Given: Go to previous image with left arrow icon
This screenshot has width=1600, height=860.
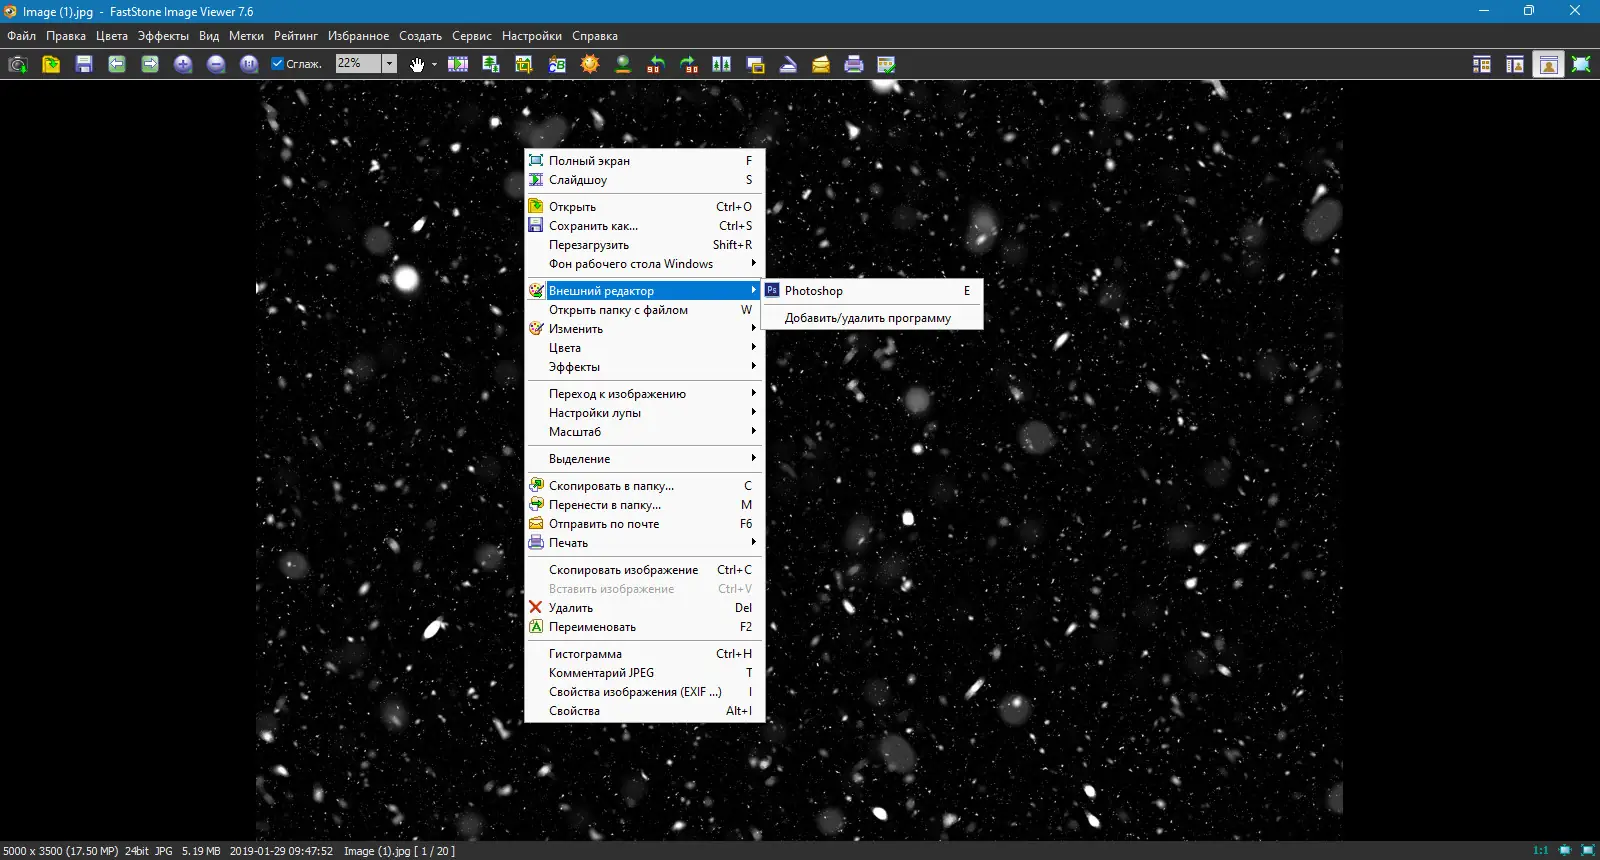Looking at the screenshot, I should pos(117,64).
